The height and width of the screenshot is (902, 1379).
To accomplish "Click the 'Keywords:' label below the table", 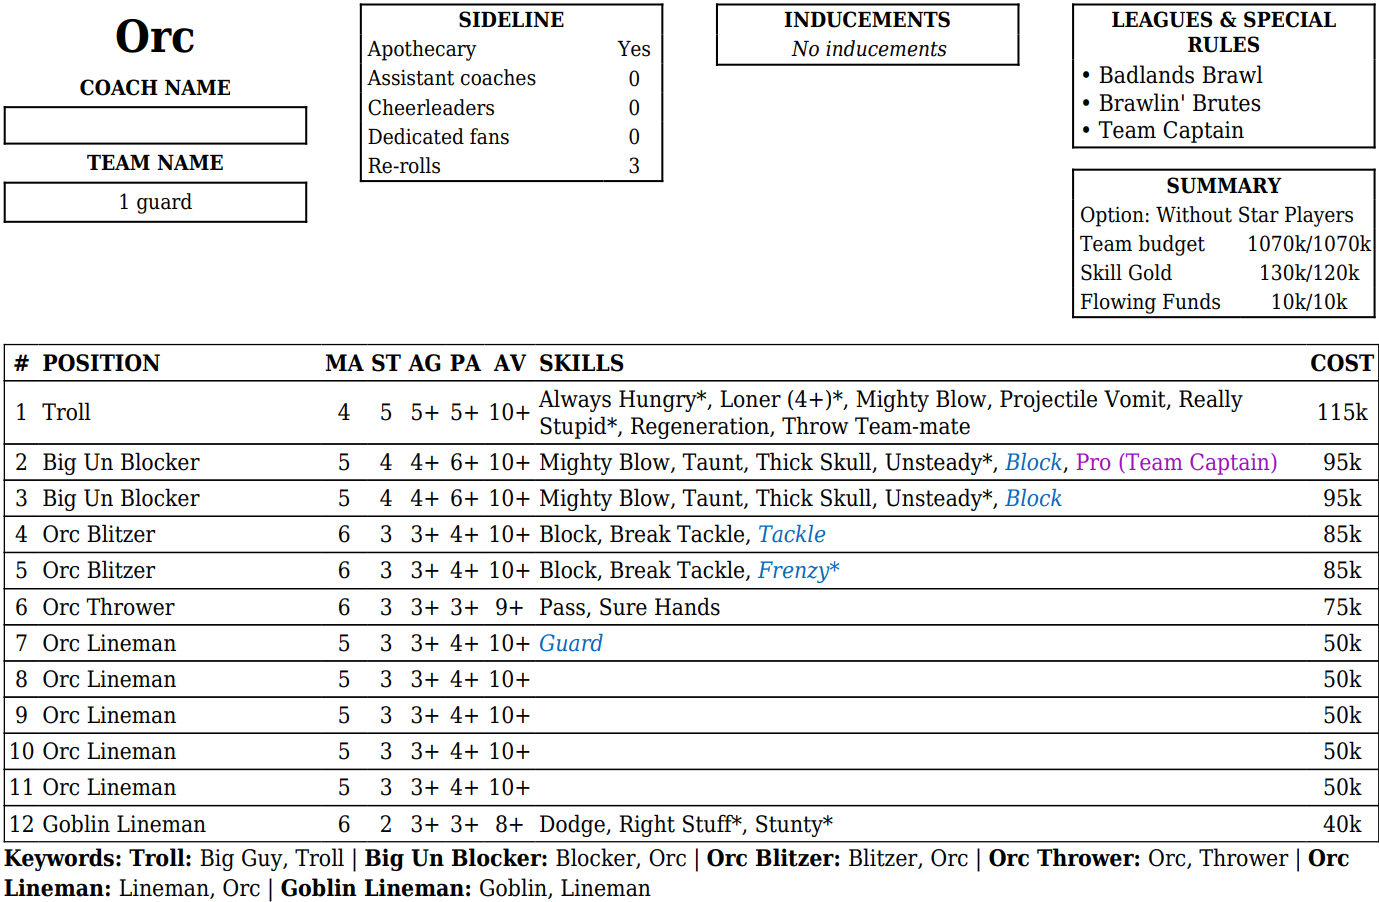I will [62, 858].
